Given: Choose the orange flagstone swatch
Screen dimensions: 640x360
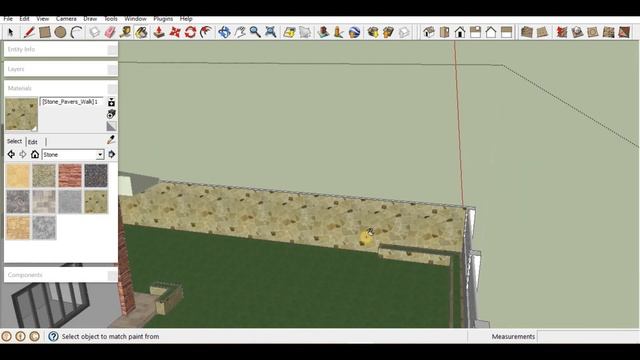Looking at the screenshot, I should [x=18, y=228].
